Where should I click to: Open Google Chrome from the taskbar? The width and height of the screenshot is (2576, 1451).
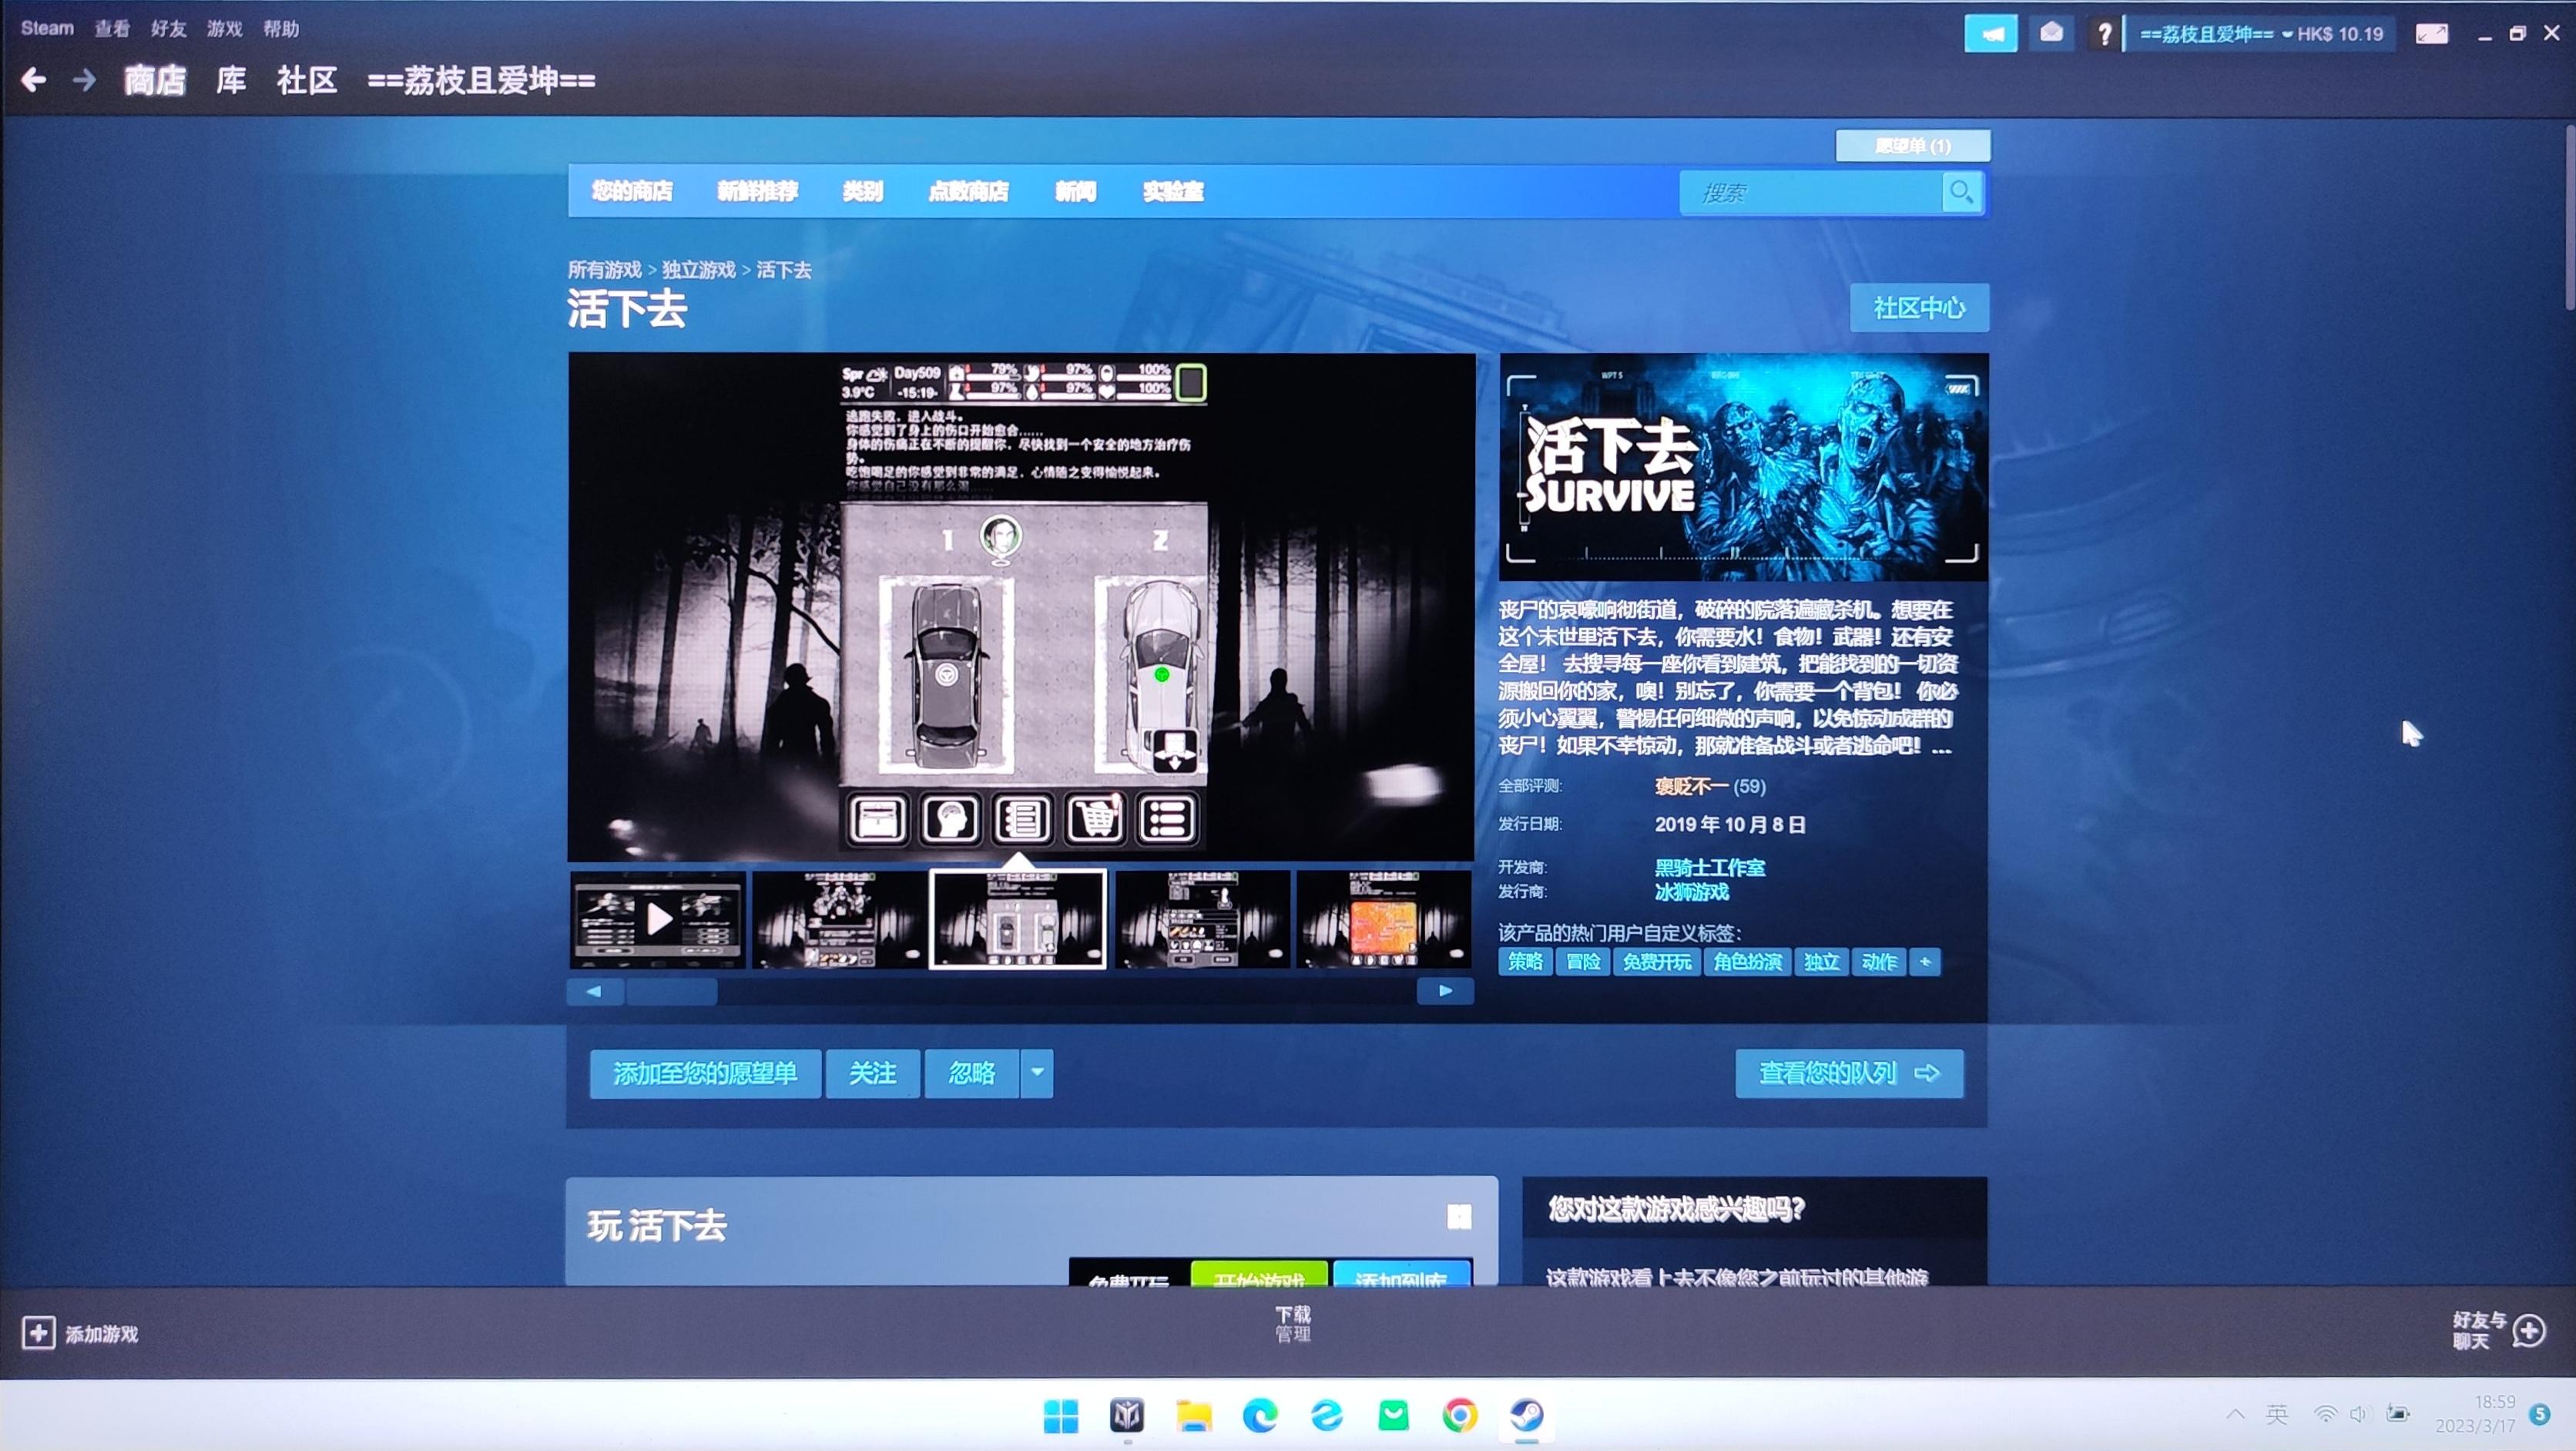[x=1459, y=1416]
